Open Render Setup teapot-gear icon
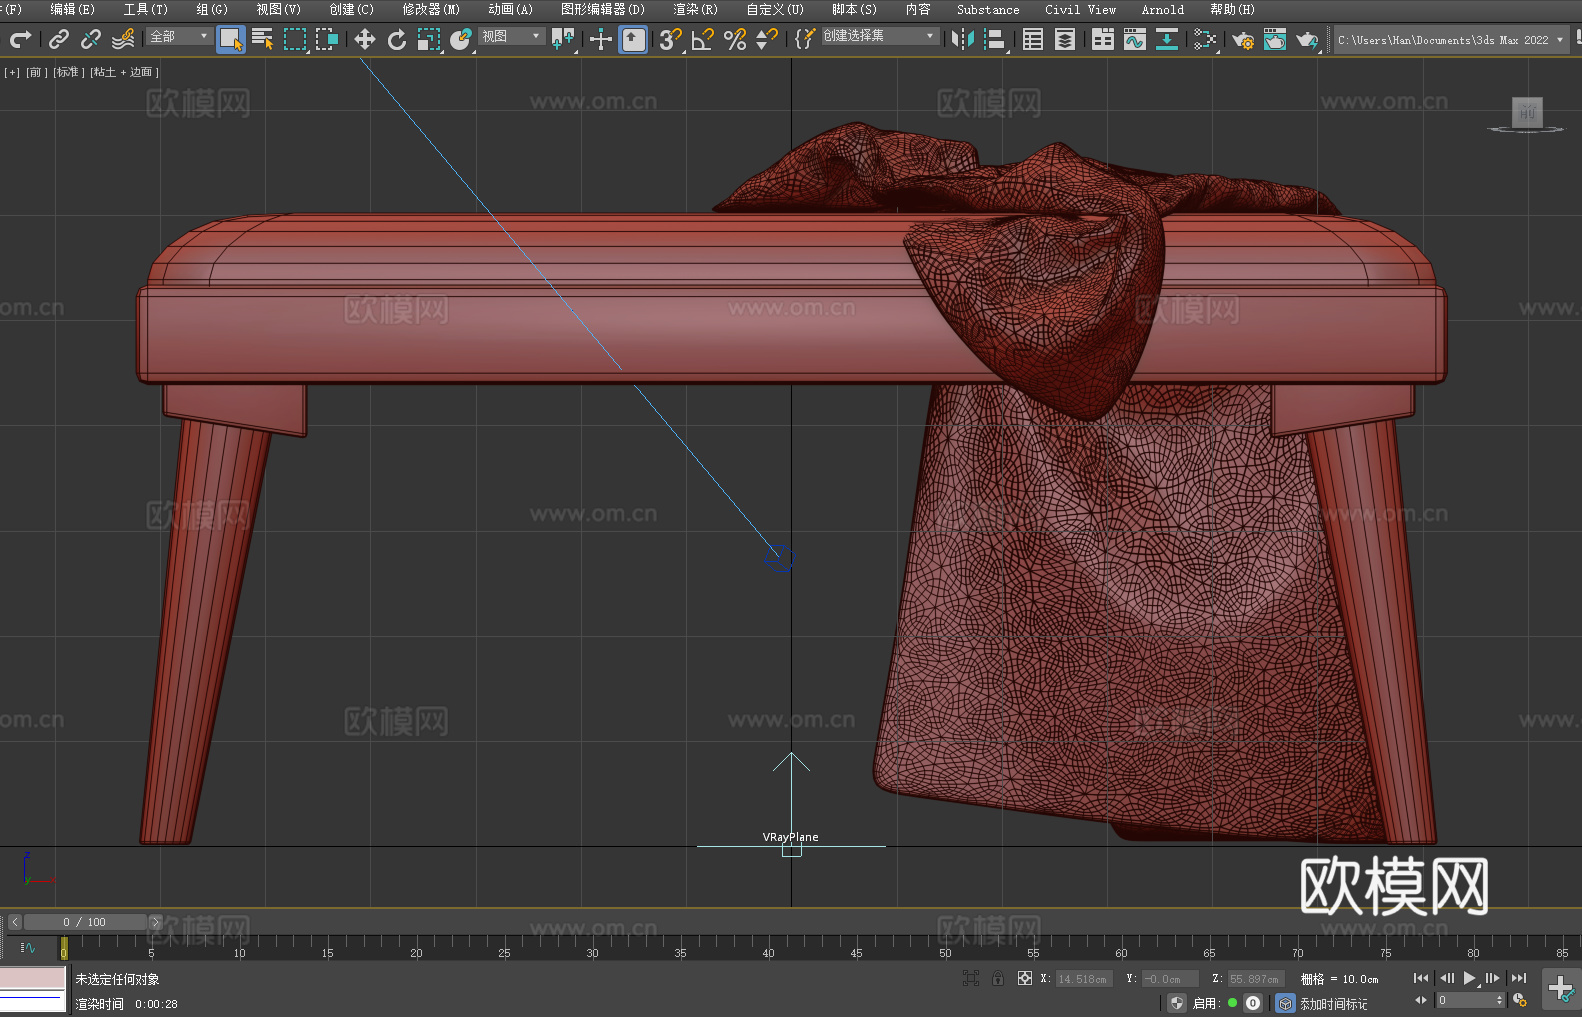This screenshot has height=1017, width=1582. pos(1243,39)
